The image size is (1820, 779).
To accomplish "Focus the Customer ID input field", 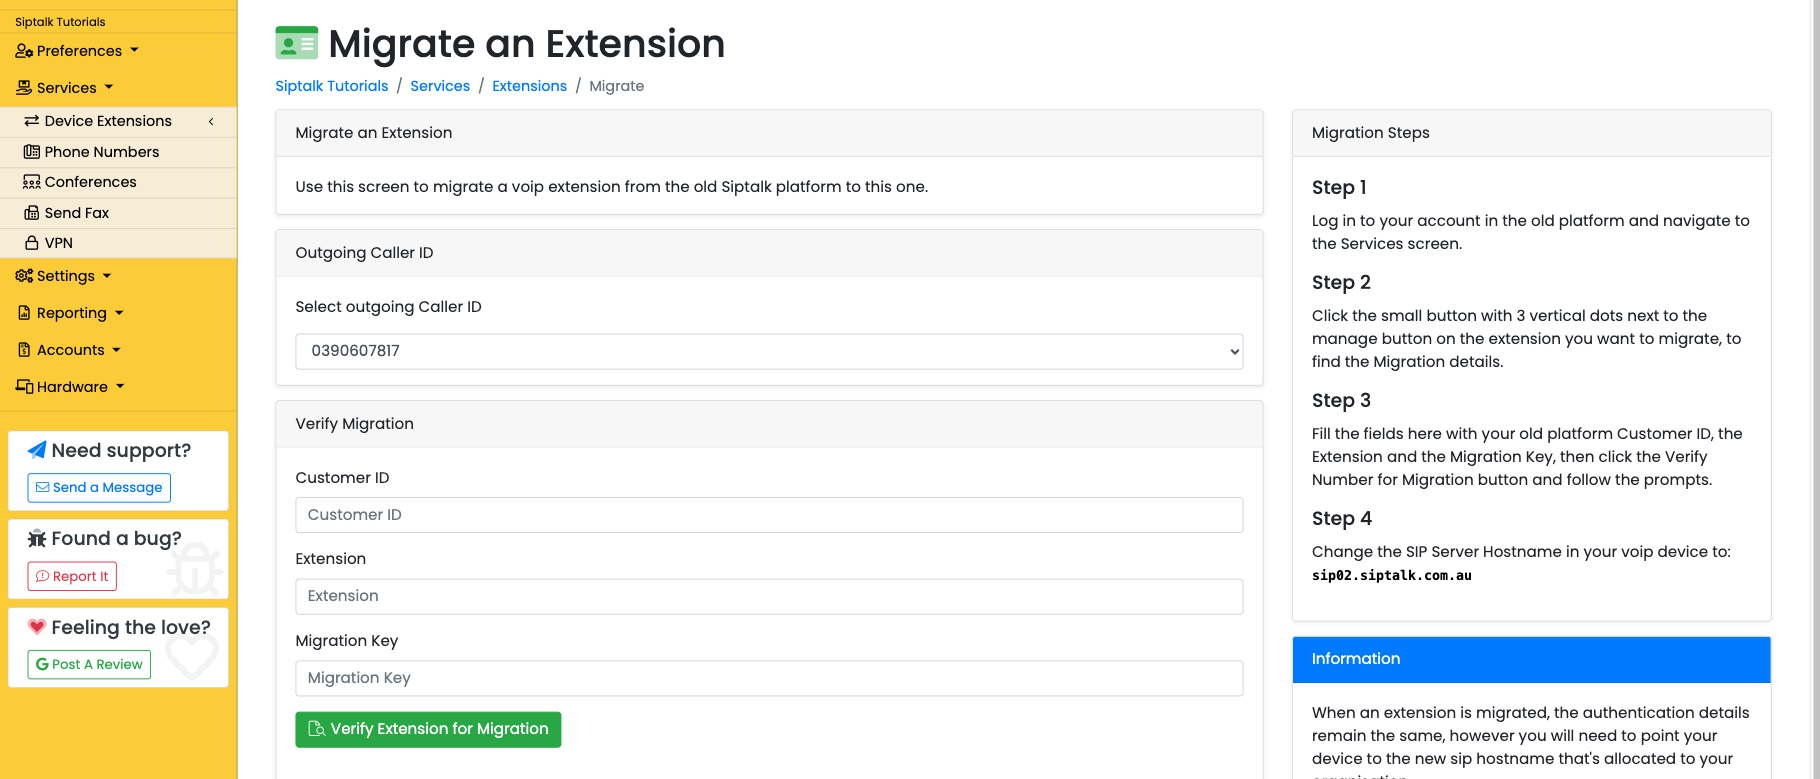I will (769, 515).
